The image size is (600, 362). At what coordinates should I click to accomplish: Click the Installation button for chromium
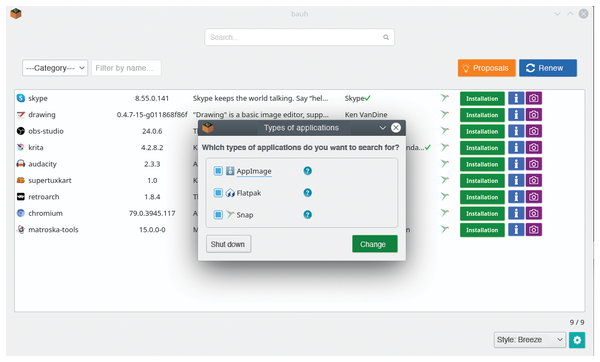pos(482,214)
